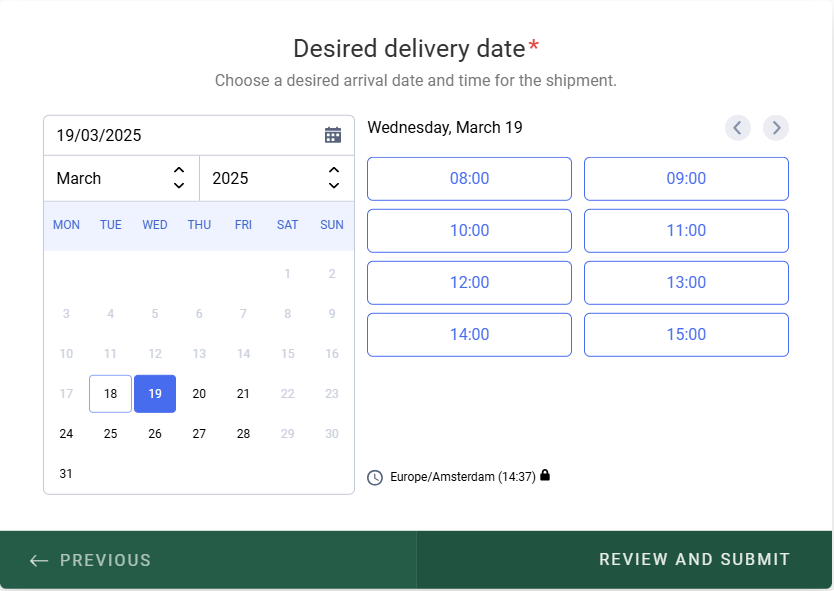Click the left arrow icon on Previous

pos(39,560)
